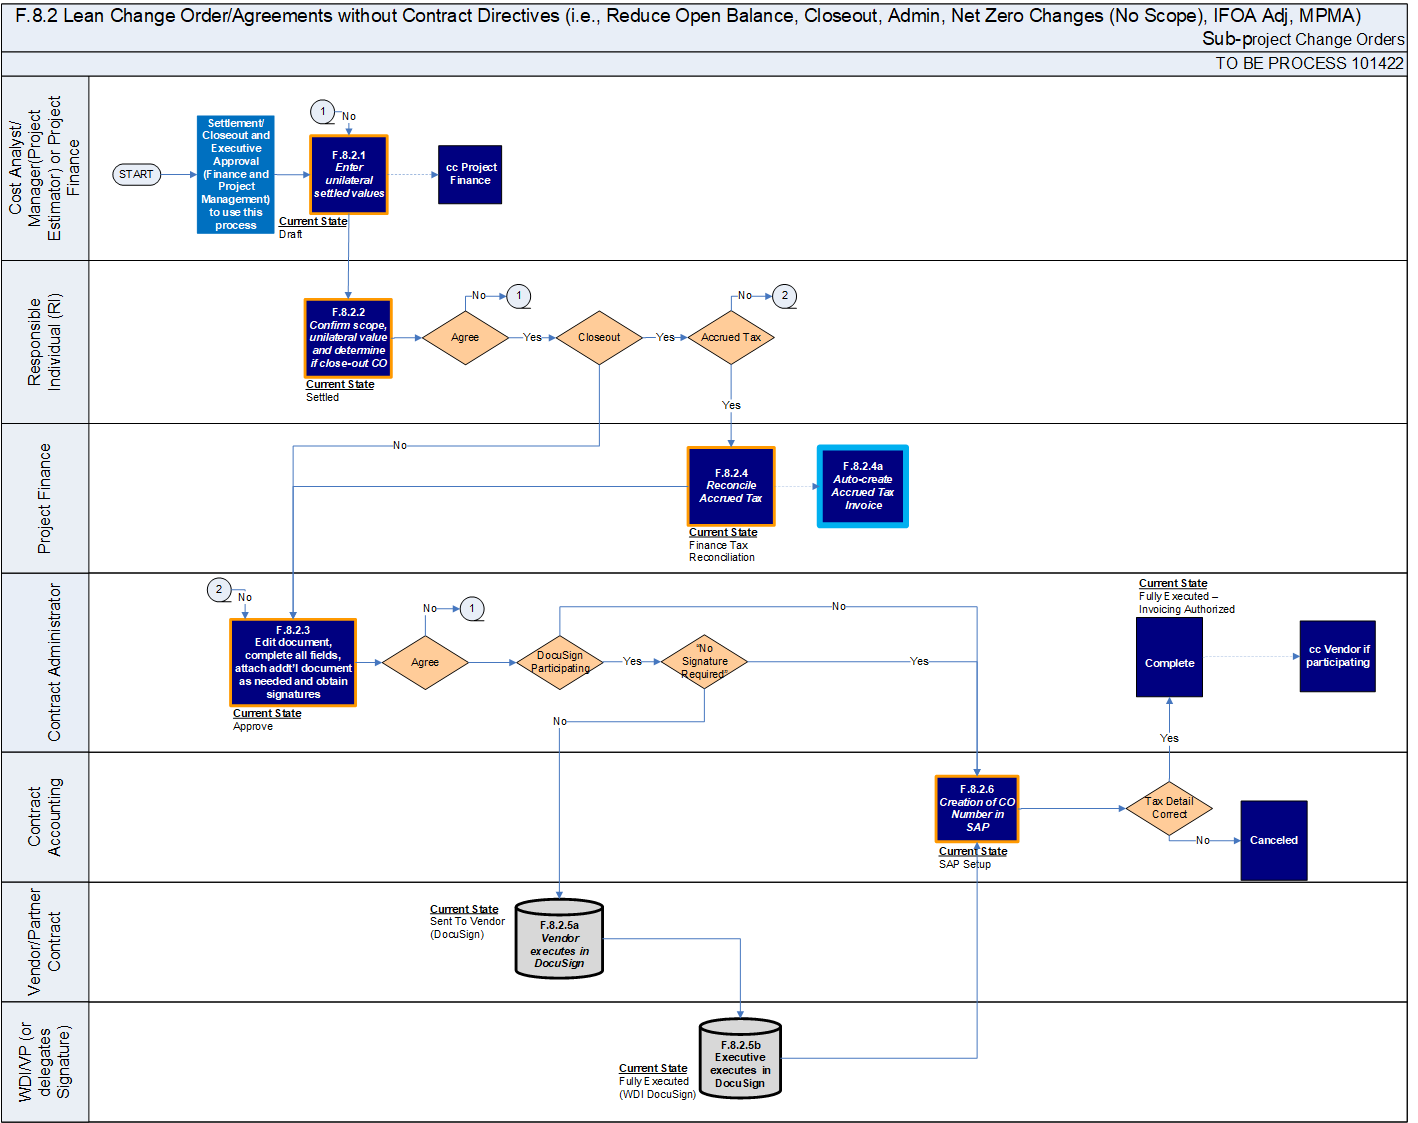Click the Settlement/Closeout and Executive Approval box

pyautogui.click(x=236, y=175)
